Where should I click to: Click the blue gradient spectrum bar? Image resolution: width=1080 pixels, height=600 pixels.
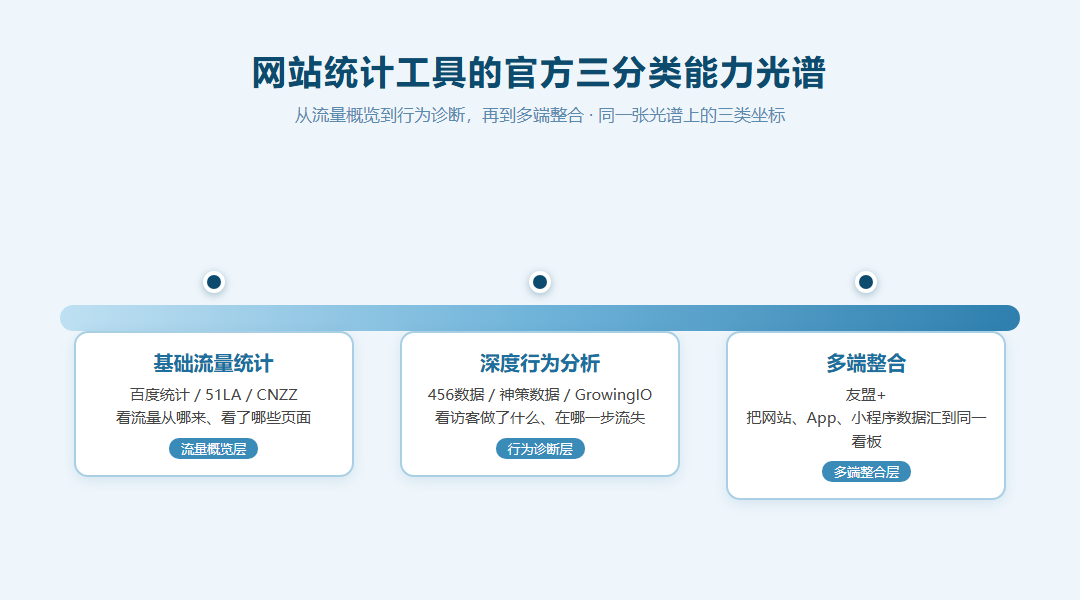[540, 318]
